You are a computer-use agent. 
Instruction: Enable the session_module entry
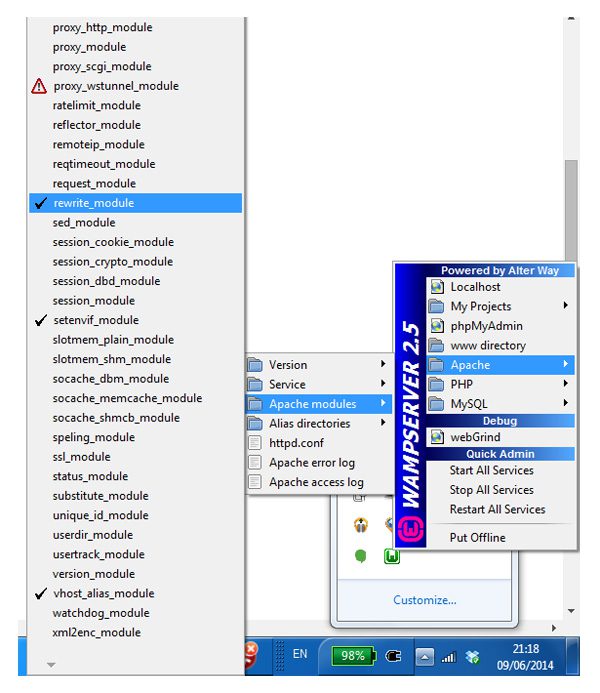tap(136, 301)
